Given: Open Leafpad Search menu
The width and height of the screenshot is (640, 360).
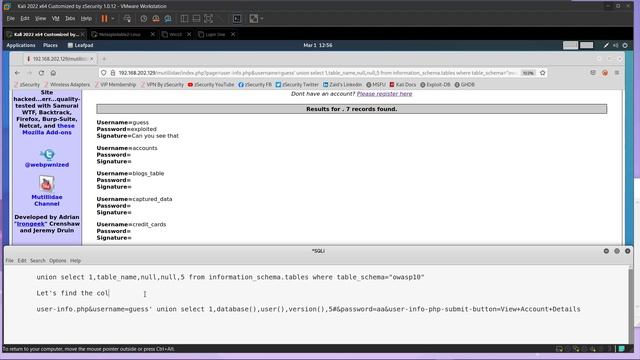Looking at the screenshot, I should [38, 260].
